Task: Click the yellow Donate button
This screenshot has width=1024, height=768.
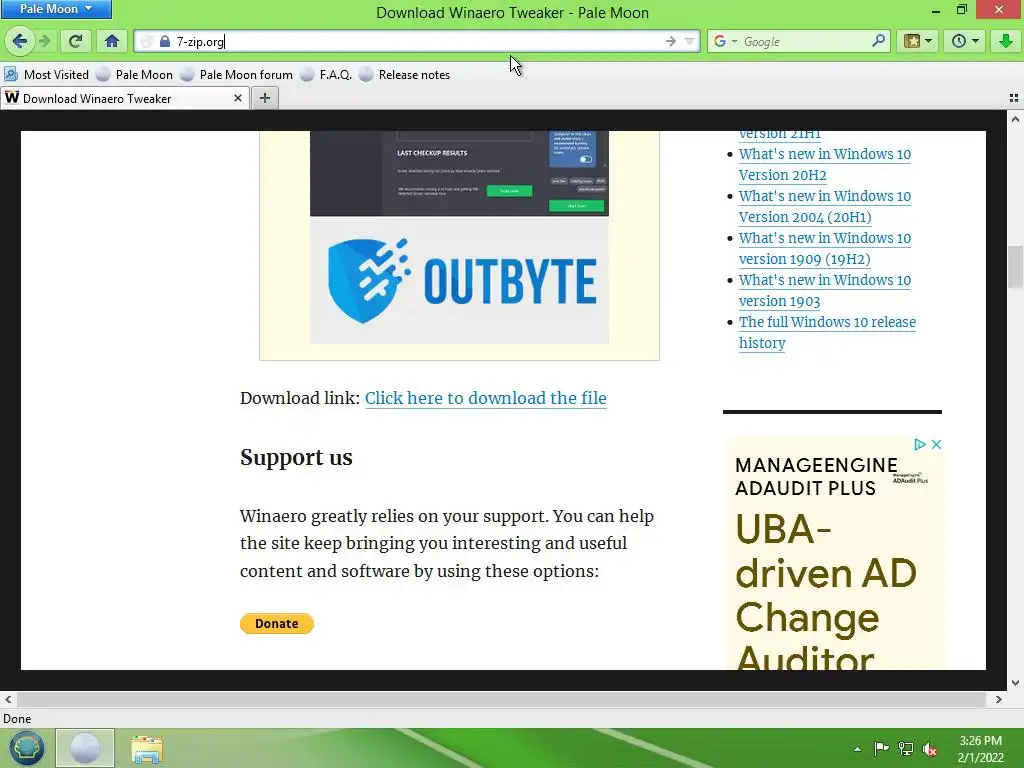Action: (276, 623)
